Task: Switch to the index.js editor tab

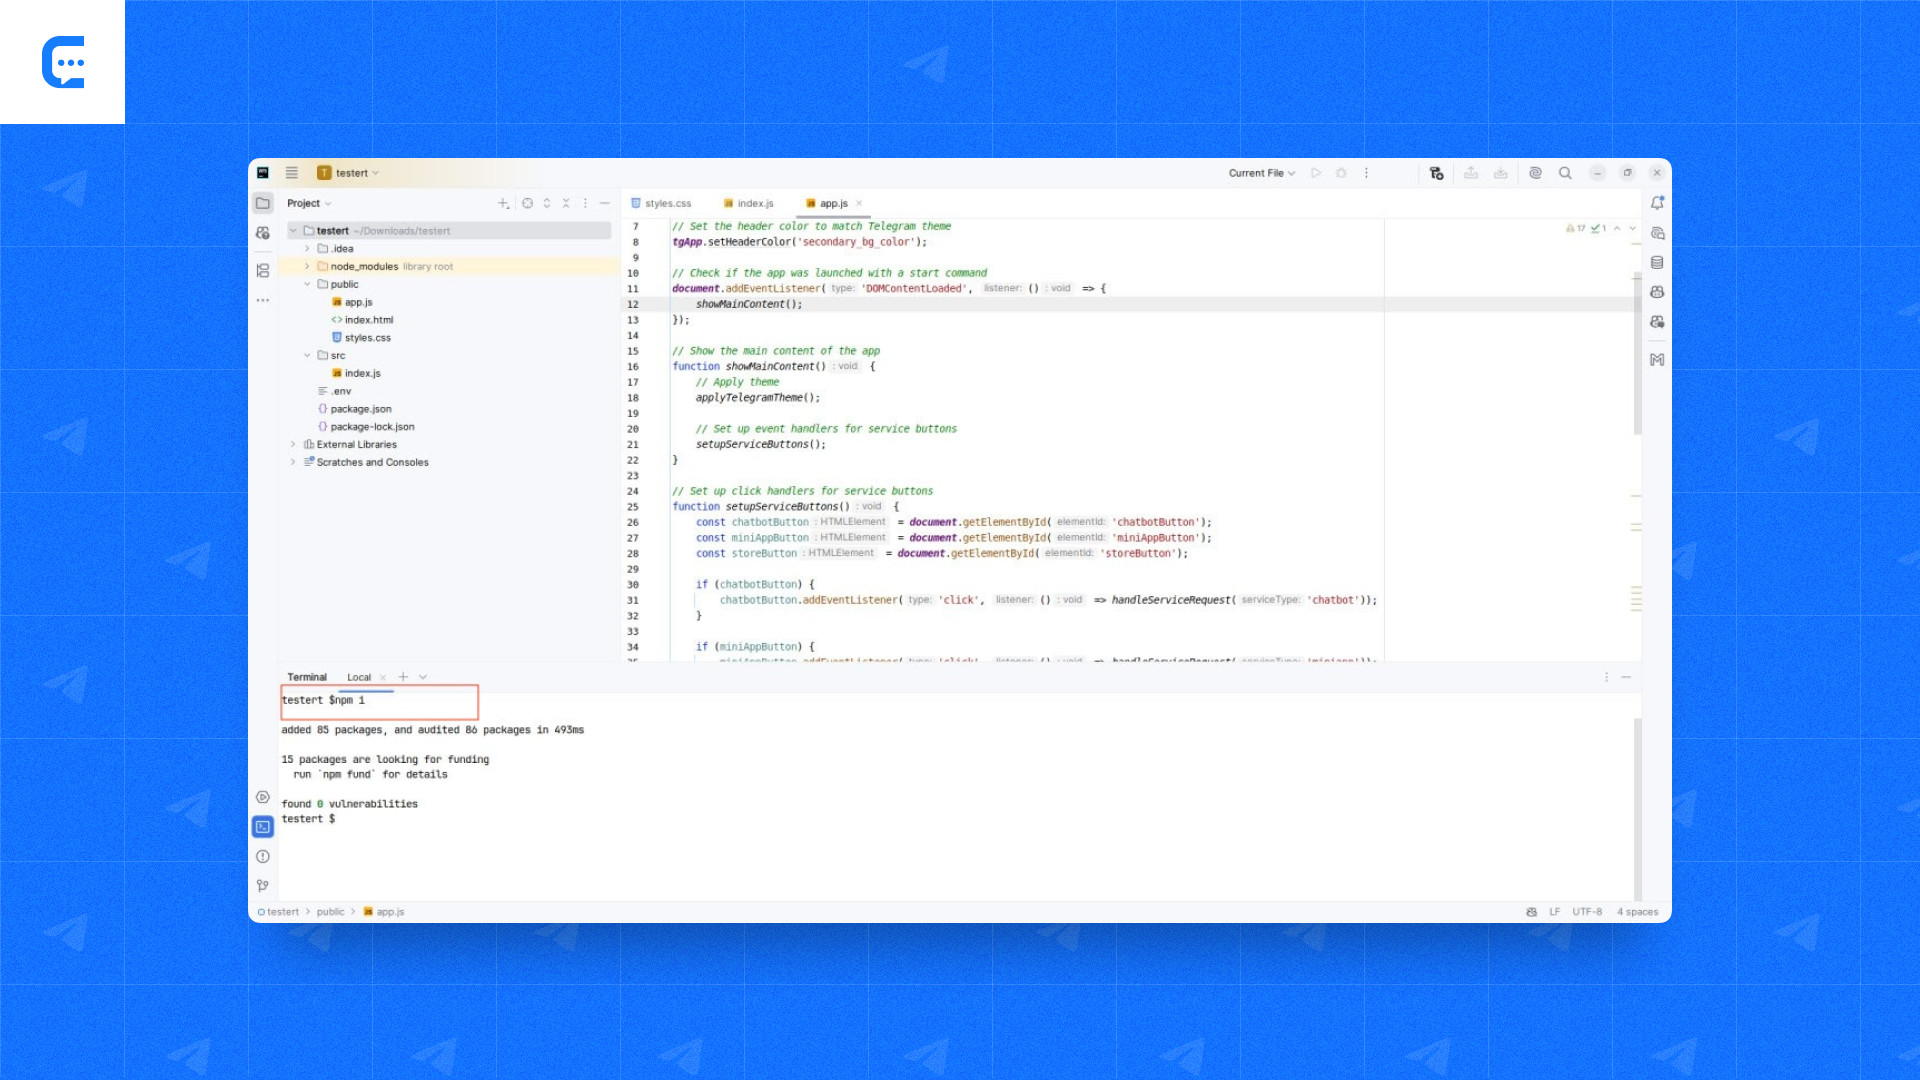Action: [x=755, y=203]
